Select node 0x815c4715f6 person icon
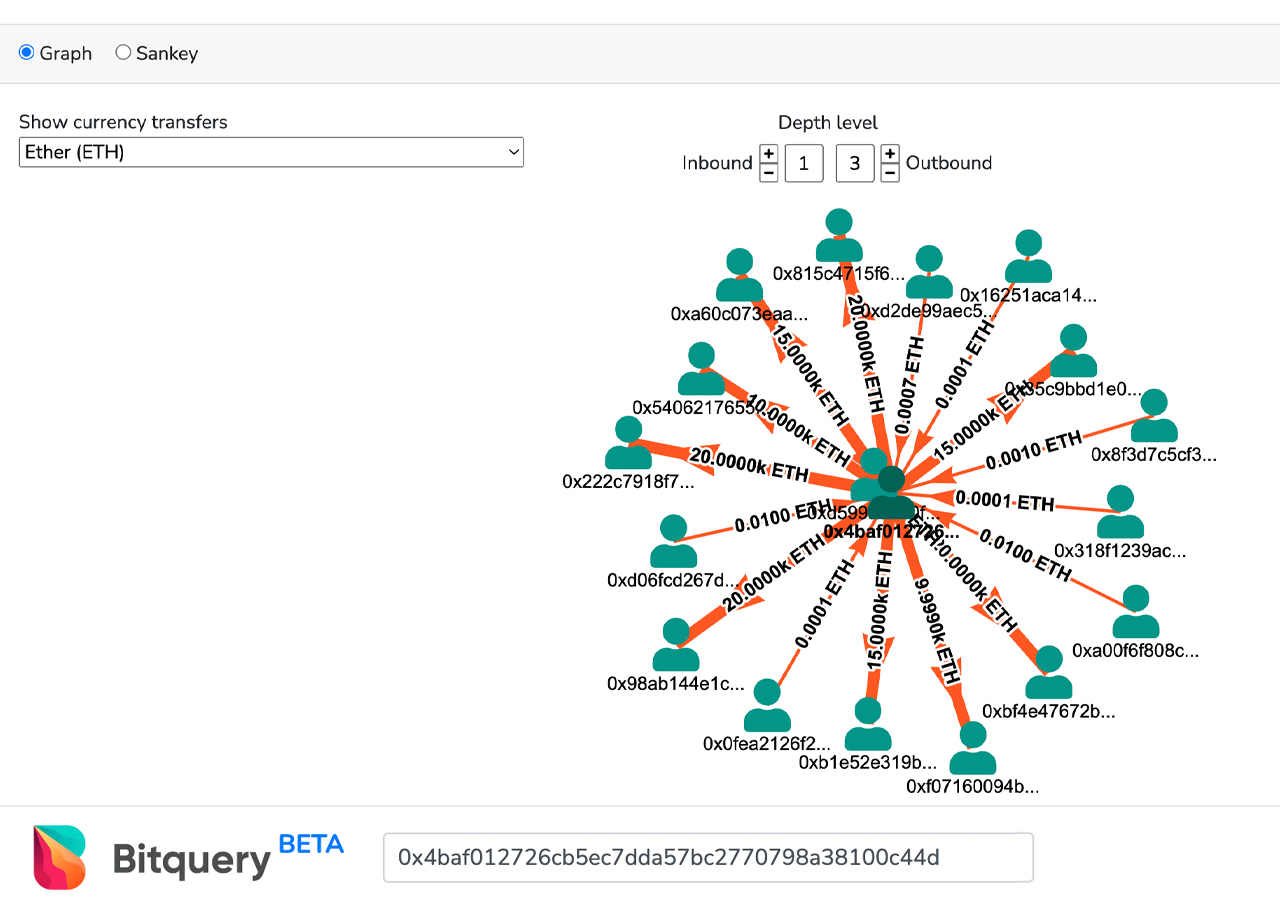 point(839,236)
